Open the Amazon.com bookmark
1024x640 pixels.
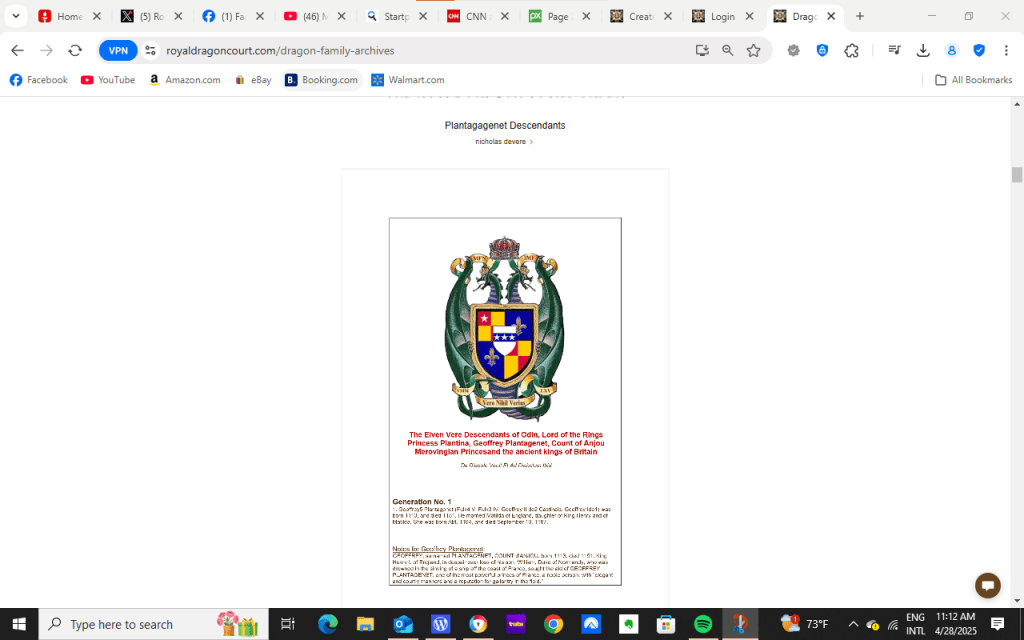[184, 80]
